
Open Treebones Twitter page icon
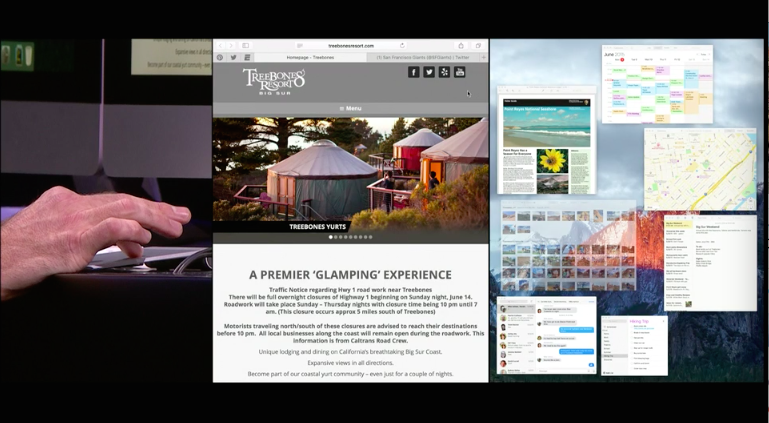tap(429, 72)
